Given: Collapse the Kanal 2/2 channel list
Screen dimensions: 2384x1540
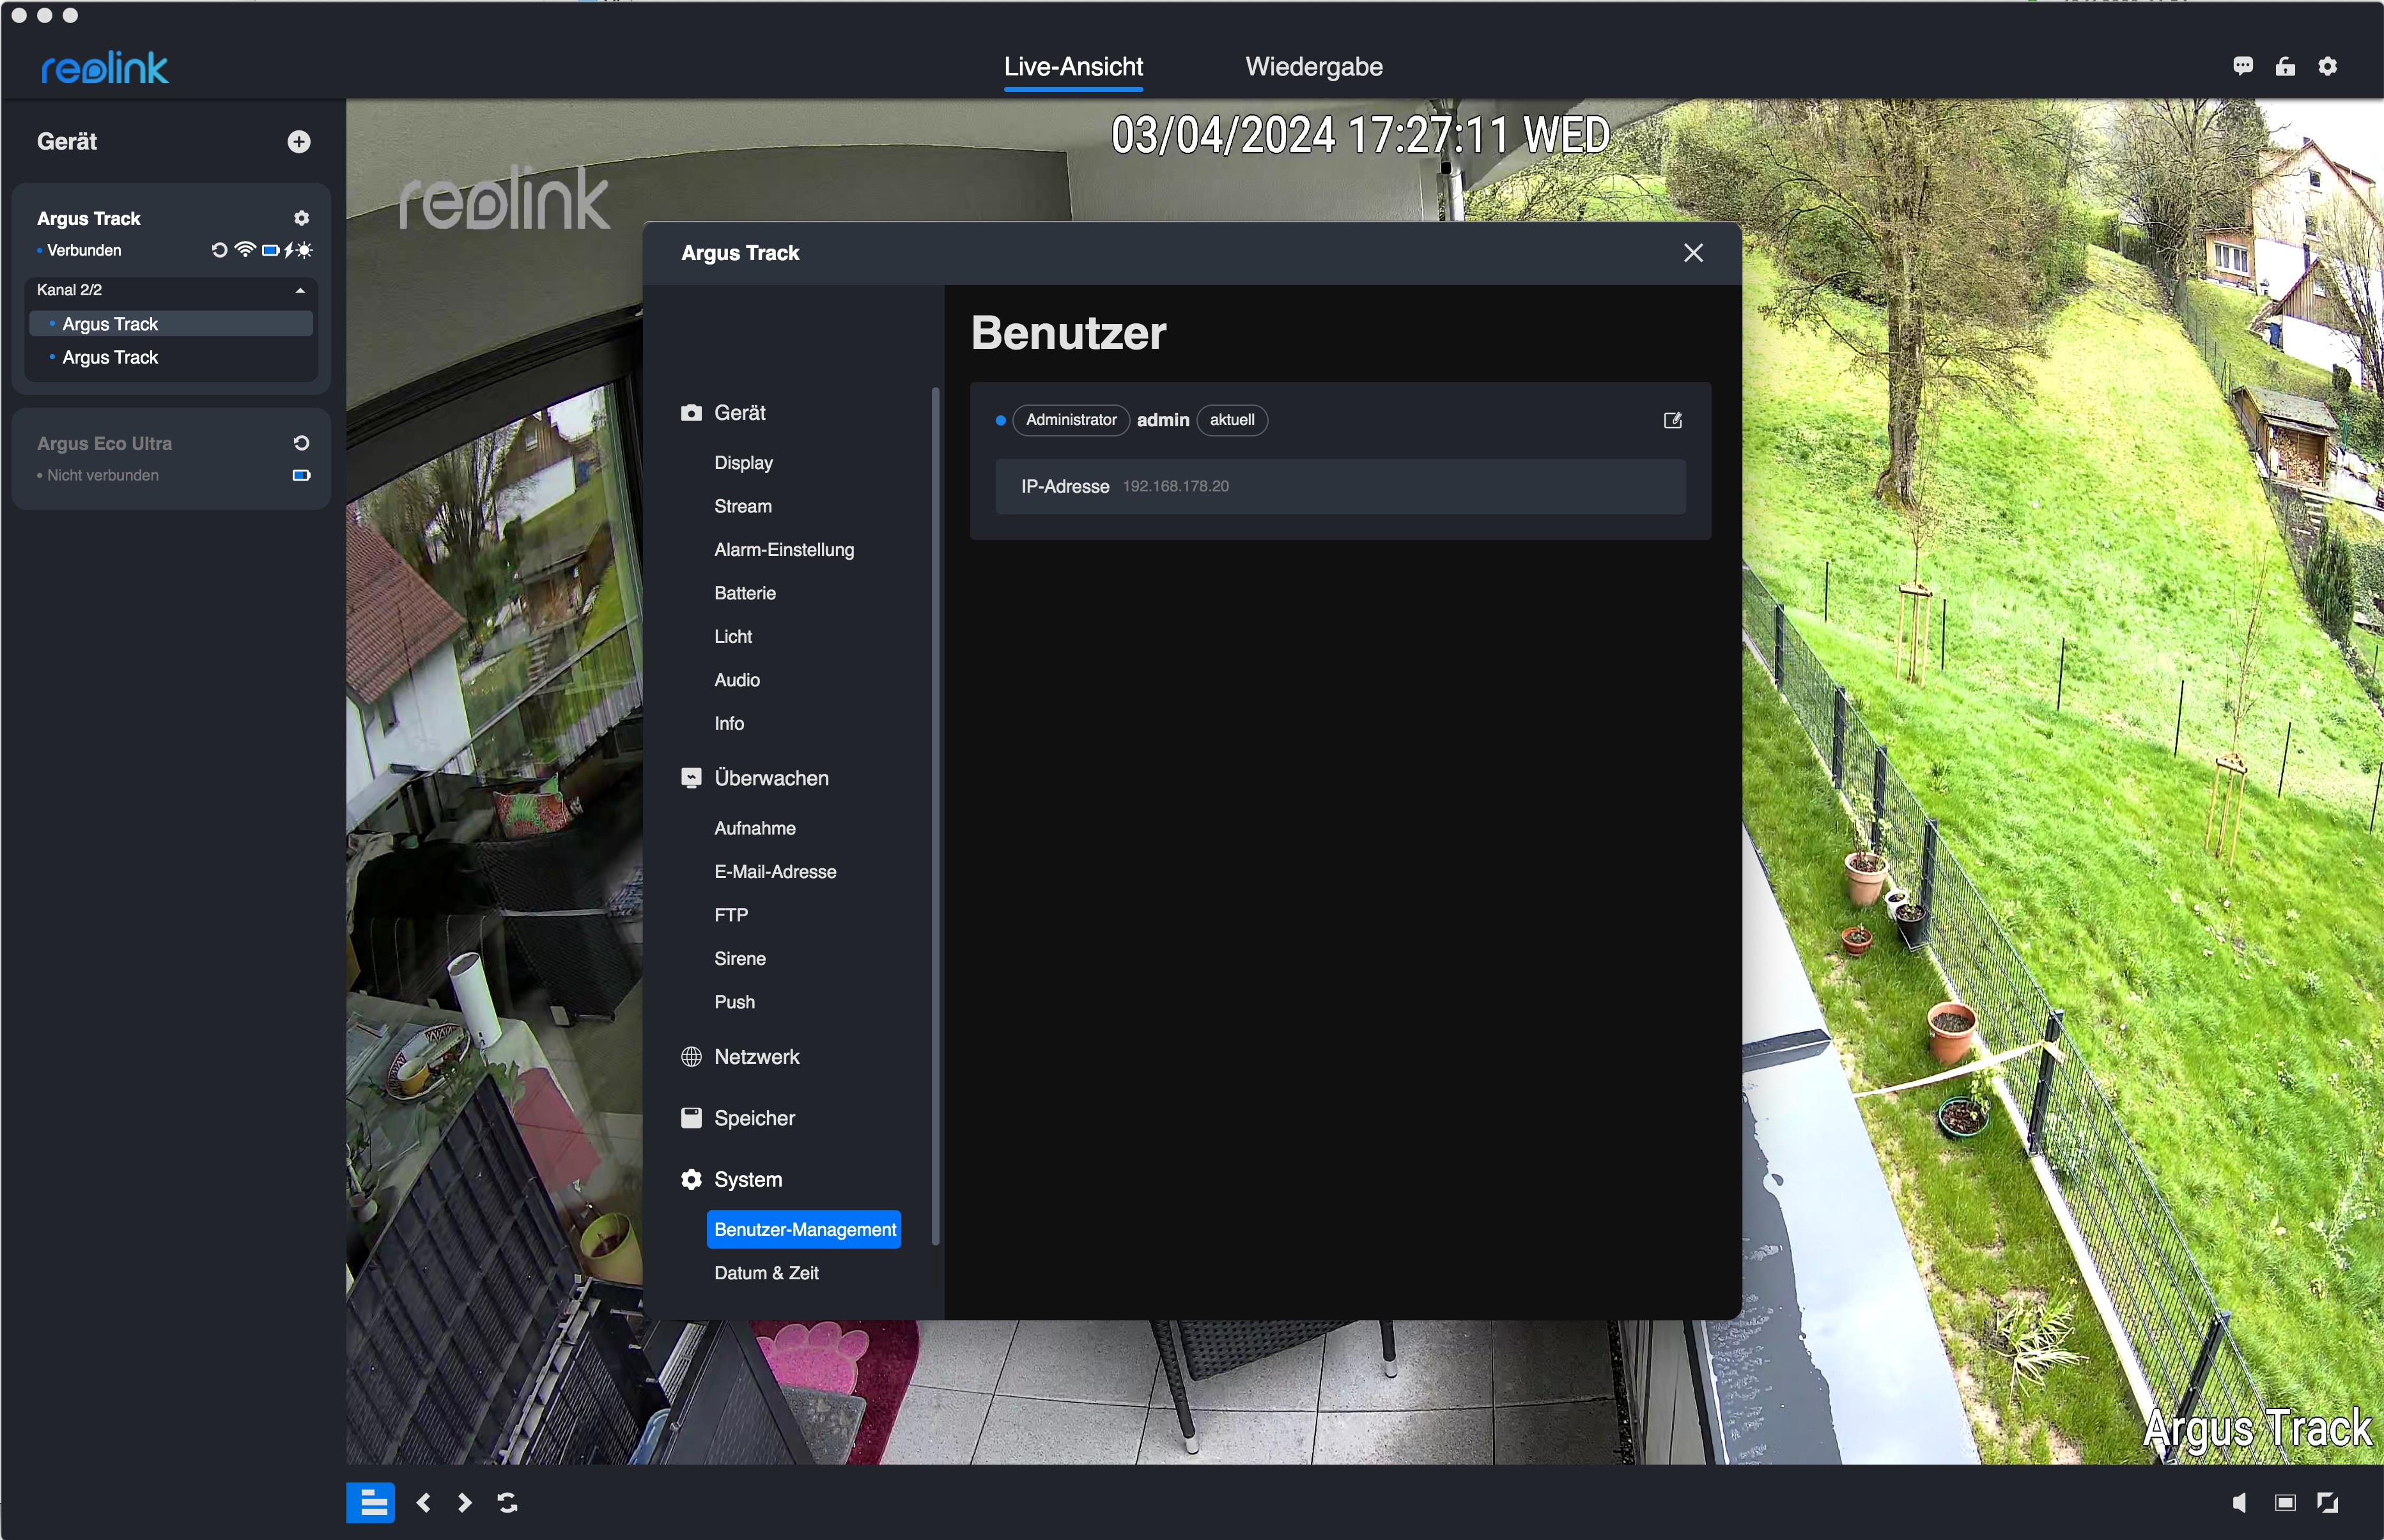Looking at the screenshot, I should pos(299,290).
